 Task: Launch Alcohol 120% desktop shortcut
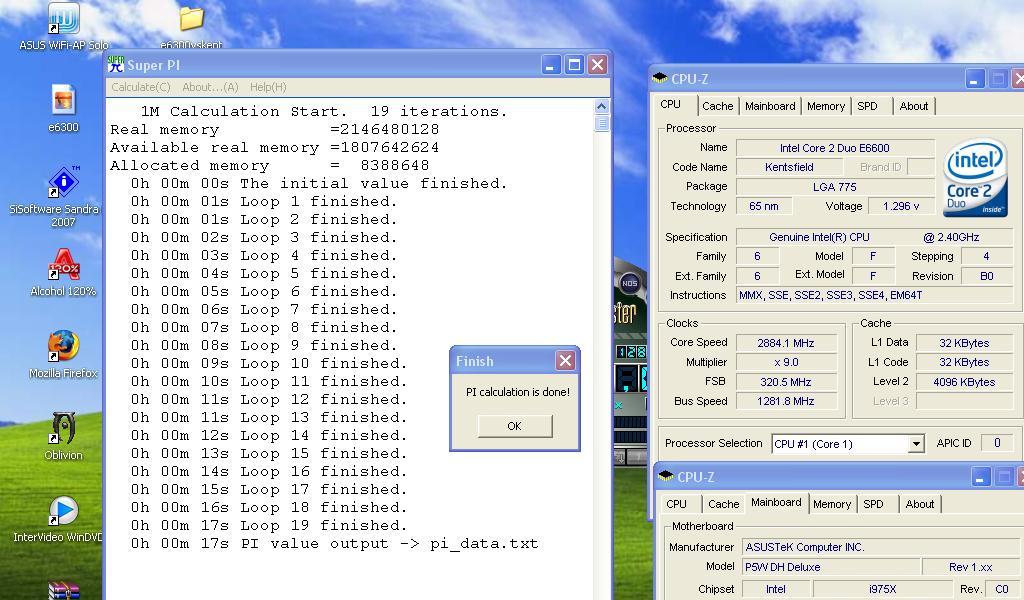coord(63,264)
